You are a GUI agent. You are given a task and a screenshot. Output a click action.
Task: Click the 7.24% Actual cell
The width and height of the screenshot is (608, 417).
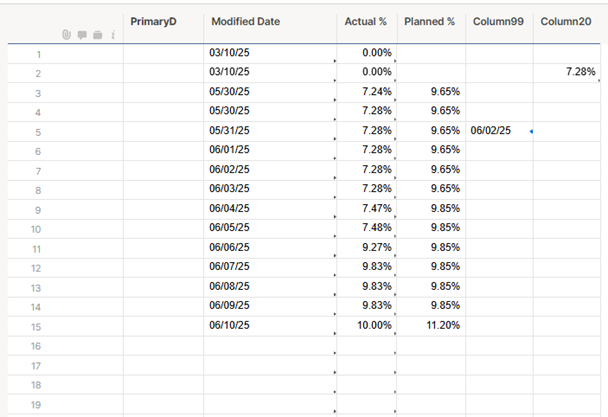click(367, 92)
